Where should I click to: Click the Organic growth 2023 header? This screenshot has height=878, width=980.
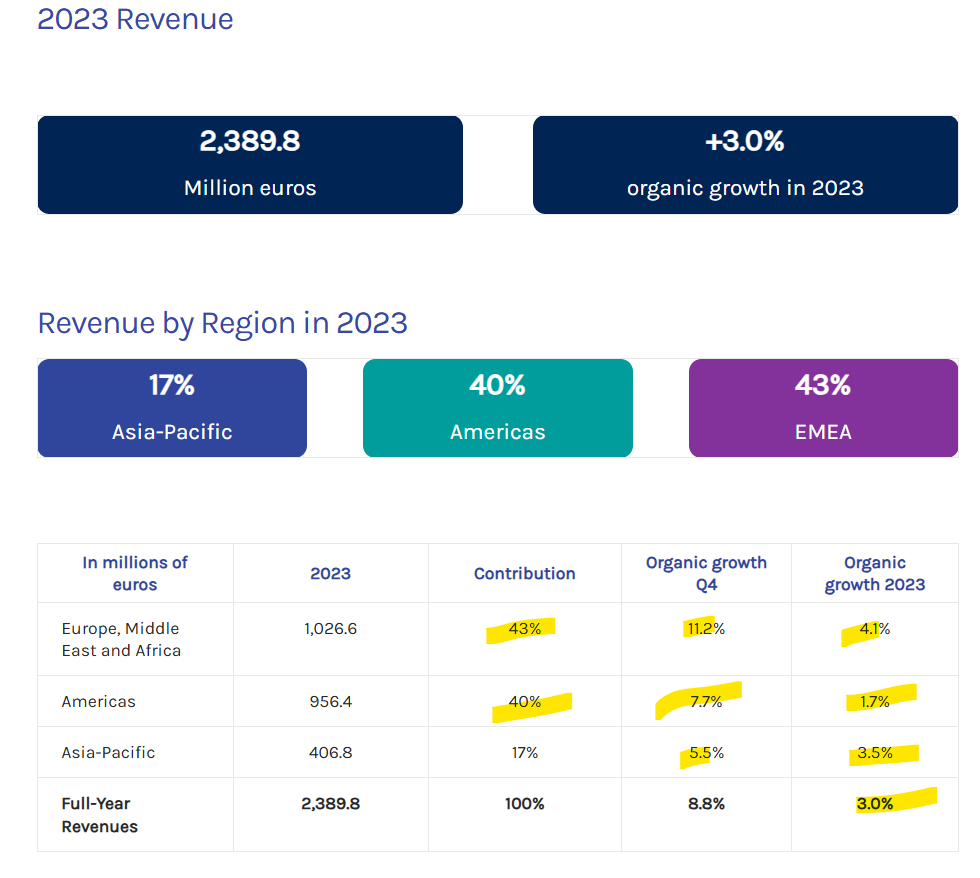click(x=874, y=574)
